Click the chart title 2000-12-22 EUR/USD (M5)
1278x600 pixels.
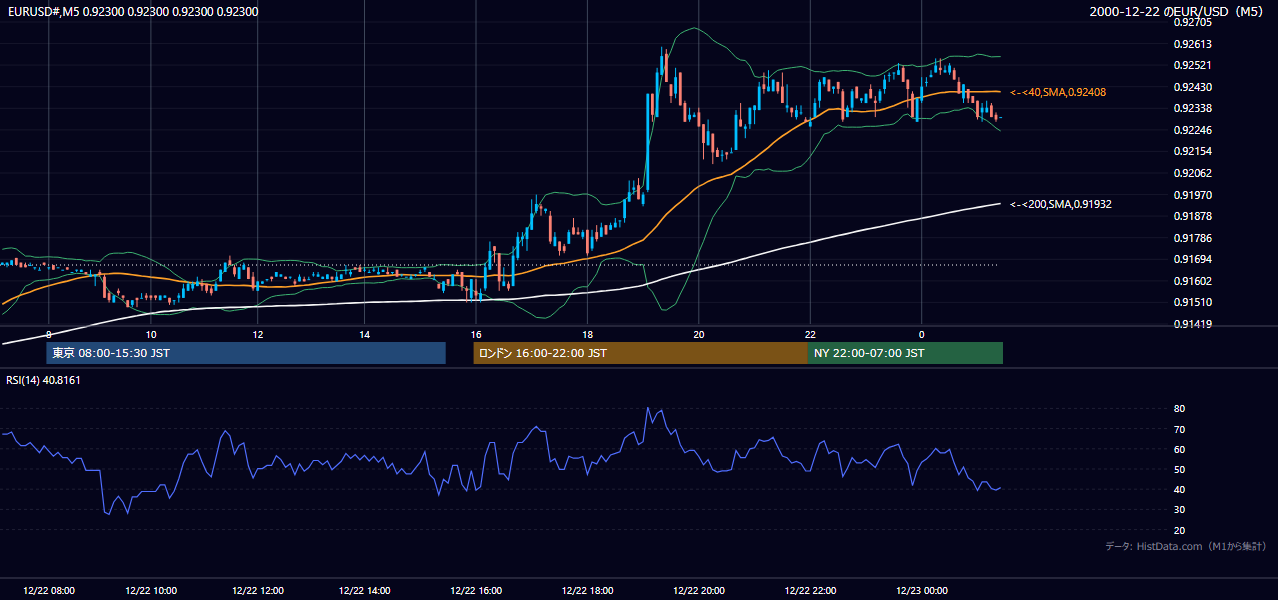(x=1178, y=12)
